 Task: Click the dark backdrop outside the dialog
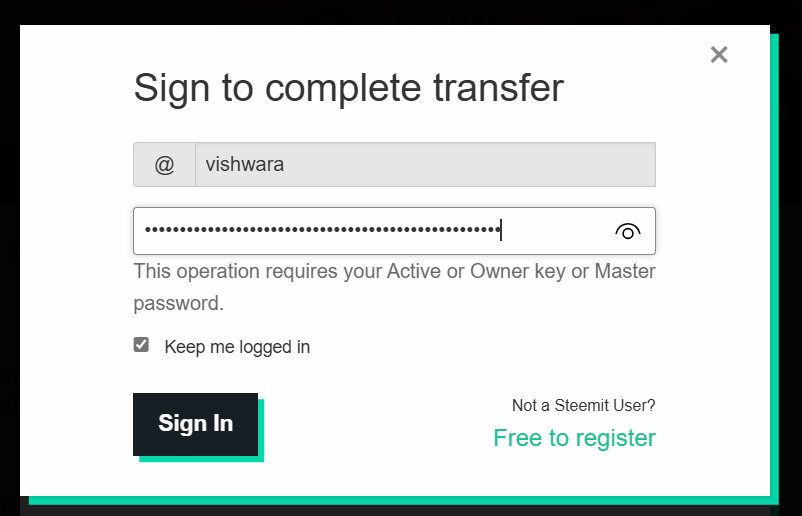pyautogui.click(x=9, y=256)
